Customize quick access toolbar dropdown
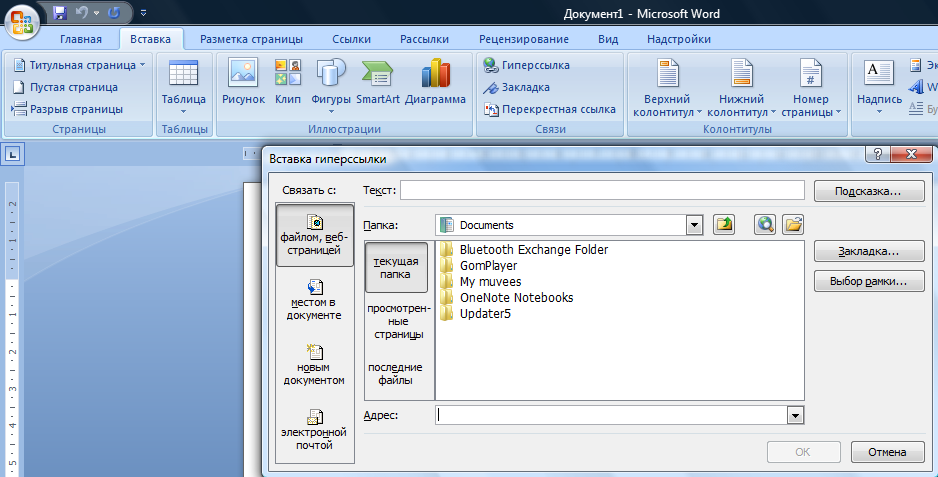The image size is (938, 477). pos(143,12)
